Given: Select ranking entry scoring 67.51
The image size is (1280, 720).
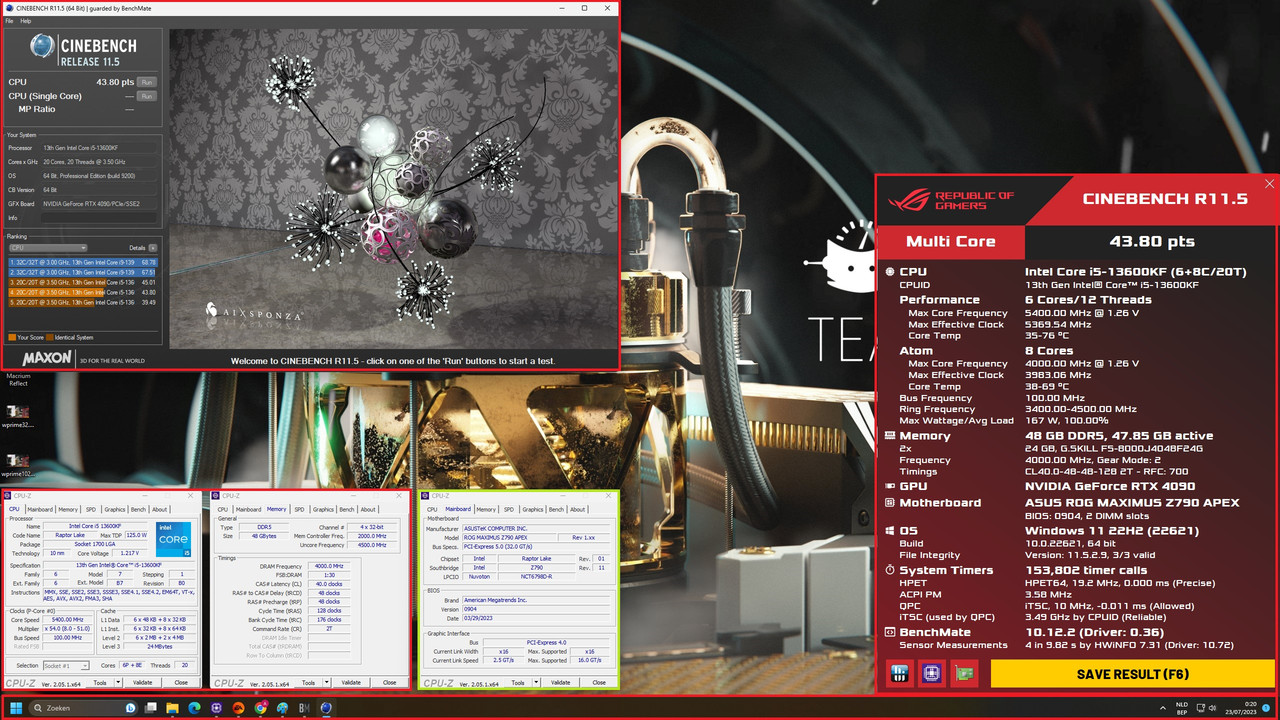Looking at the screenshot, I should [82, 272].
